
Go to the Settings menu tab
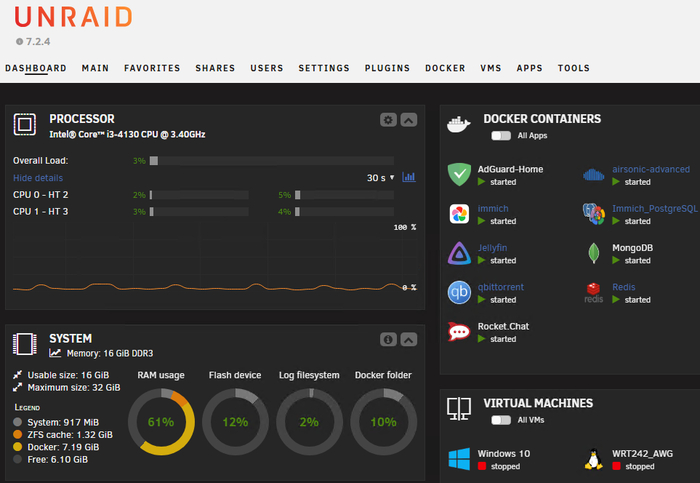tap(324, 68)
